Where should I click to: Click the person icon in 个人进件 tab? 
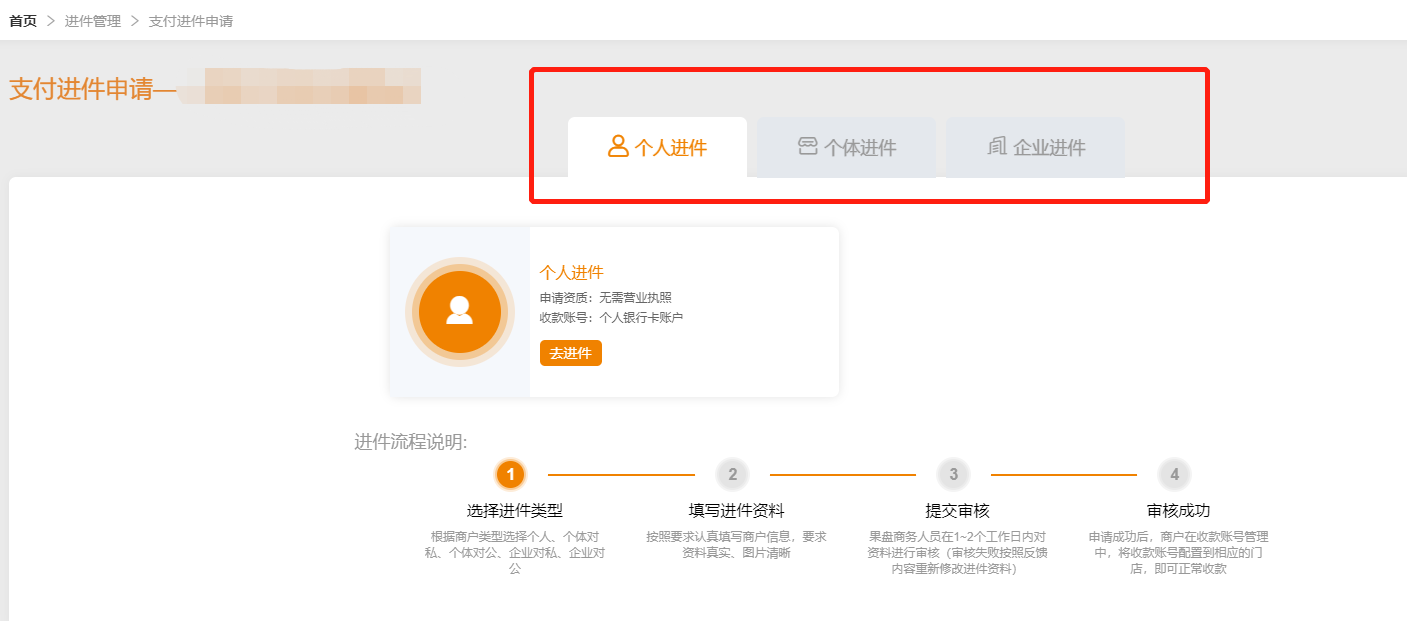pos(618,147)
